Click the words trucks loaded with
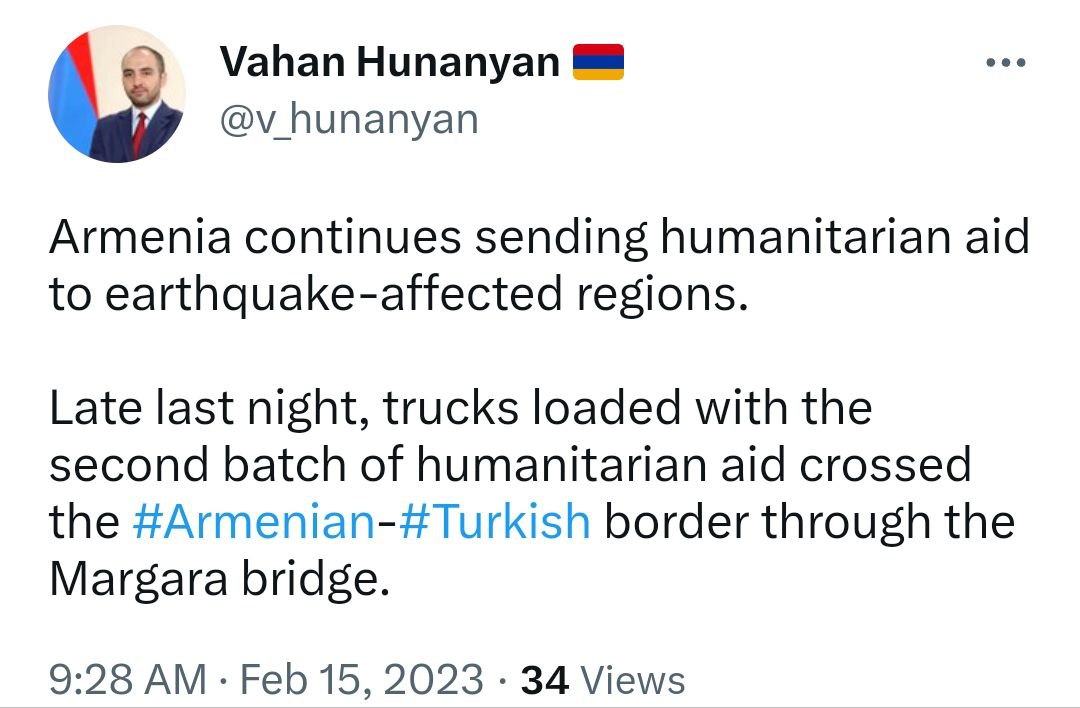 point(585,407)
